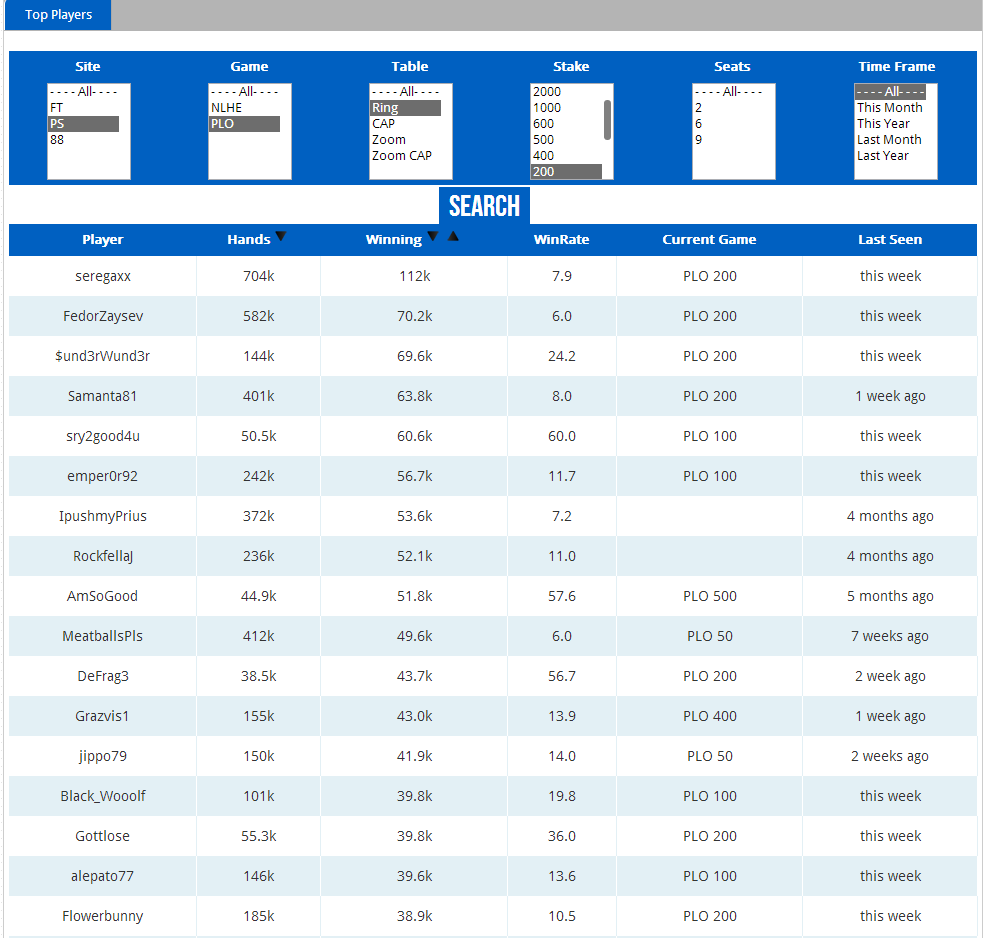Image resolution: width=983 pixels, height=938 pixels.
Task: Select 600 in the Stake list
Action: pos(567,124)
